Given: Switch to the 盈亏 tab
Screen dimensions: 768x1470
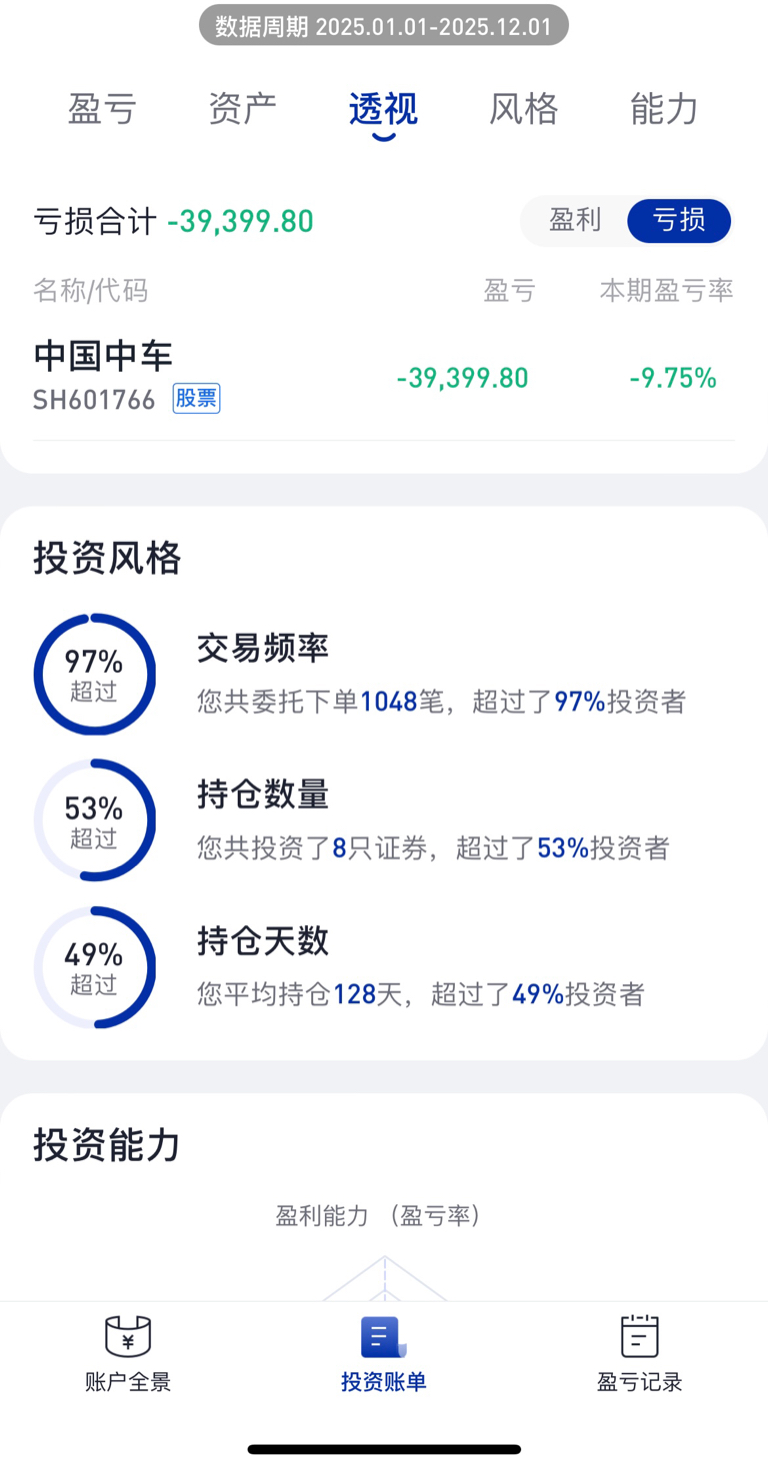Looking at the screenshot, I should pos(102,108).
